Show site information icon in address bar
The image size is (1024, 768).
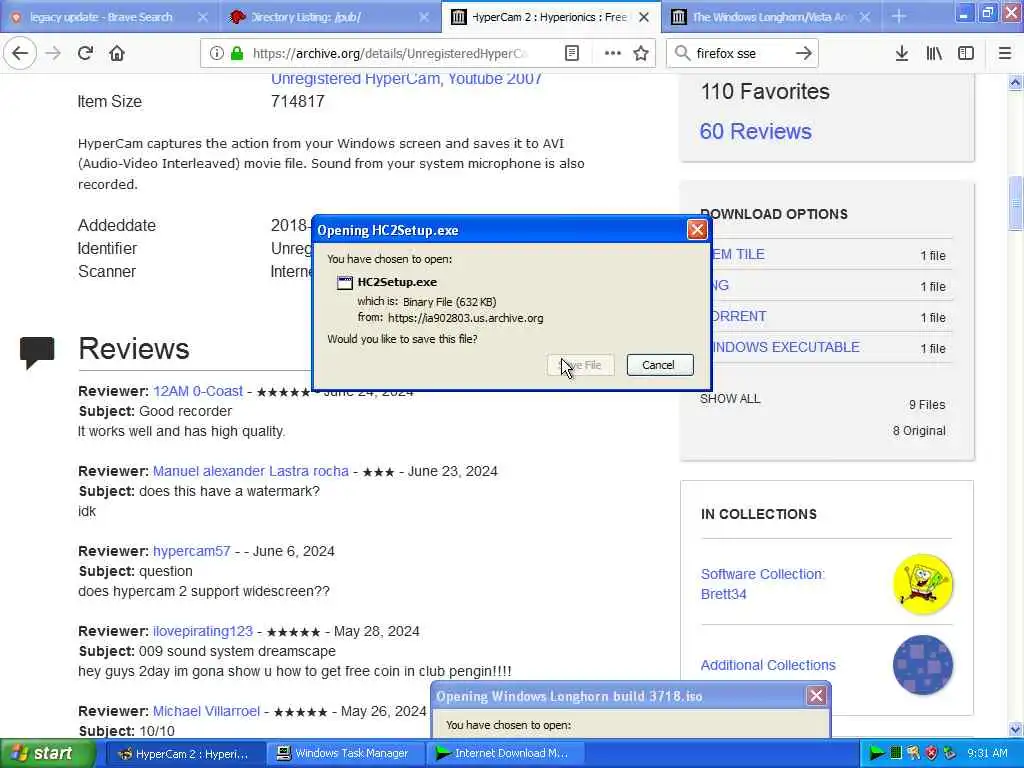[x=216, y=53]
